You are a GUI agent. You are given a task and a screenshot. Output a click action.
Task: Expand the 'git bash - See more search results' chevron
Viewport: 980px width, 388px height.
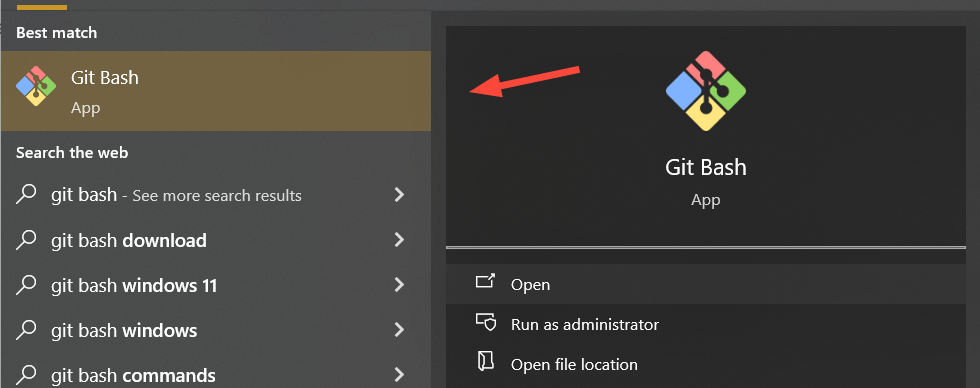(399, 195)
